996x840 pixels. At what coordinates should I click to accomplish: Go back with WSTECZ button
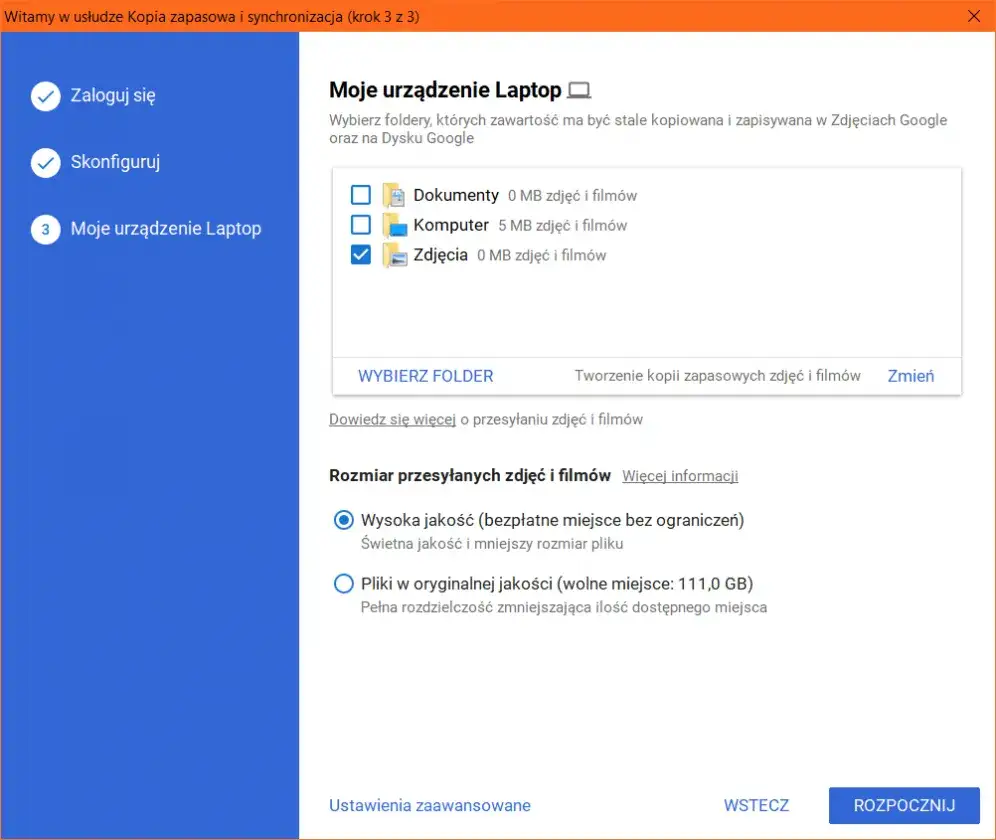pyautogui.click(x=756, y=806)
